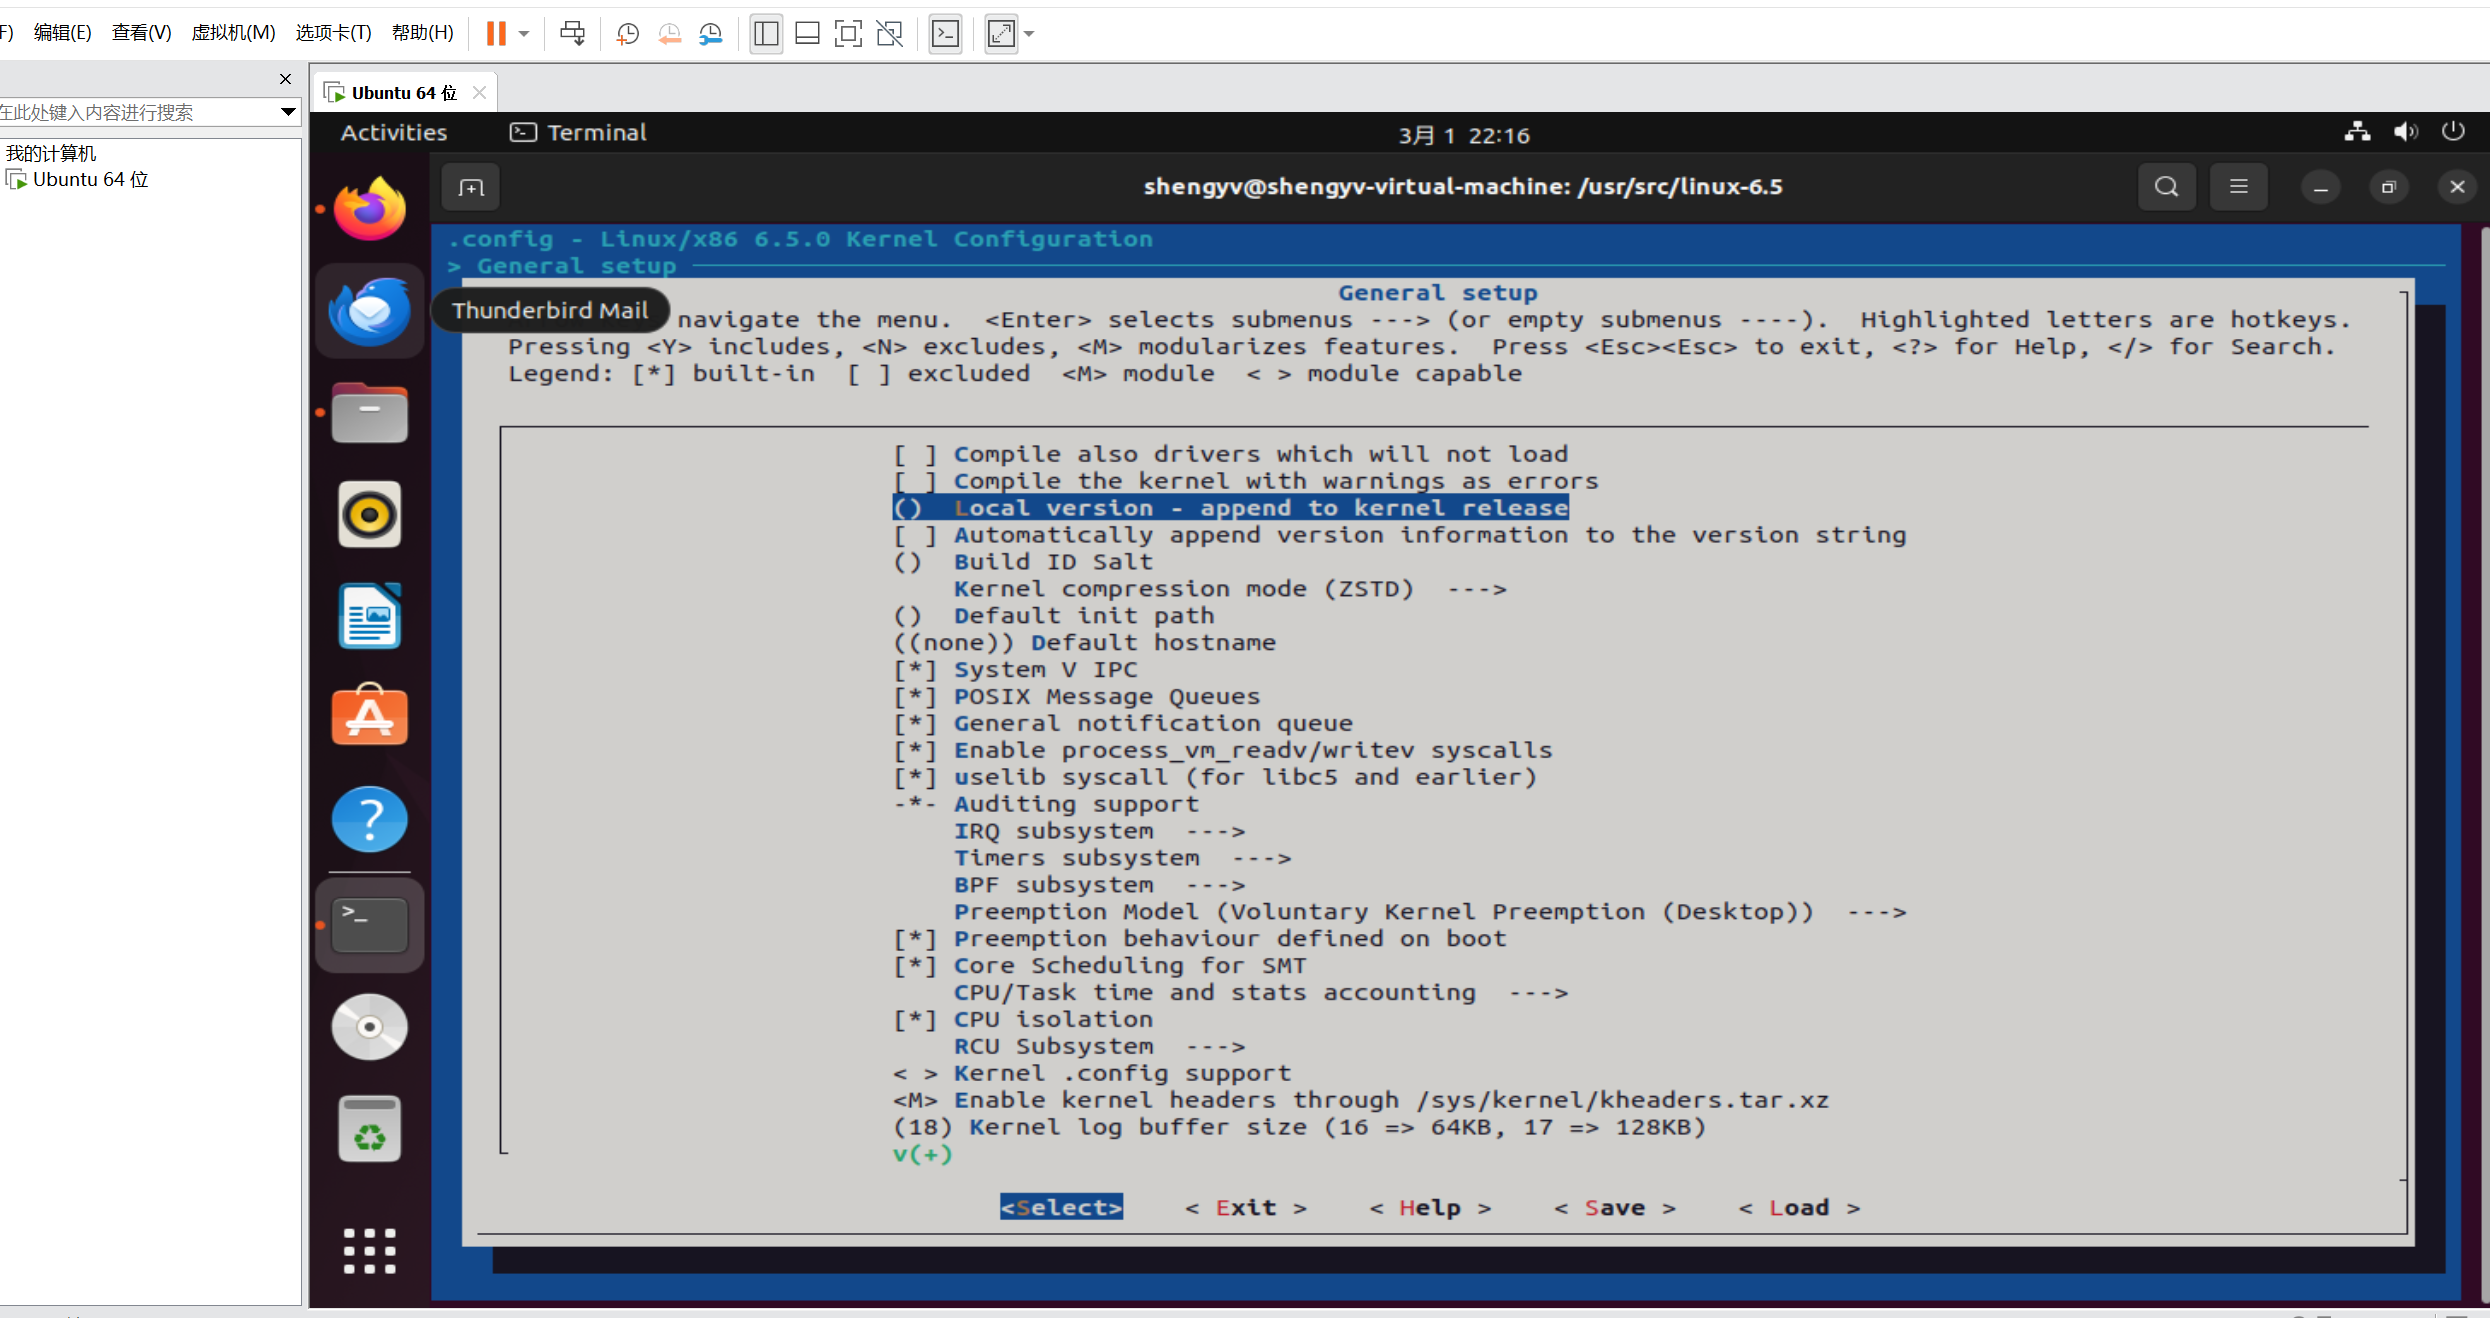The width and height of the screenshot is (2490, 1318).
Task: Toggle the thumbnail bar view
Action: (x=807, y=34)
